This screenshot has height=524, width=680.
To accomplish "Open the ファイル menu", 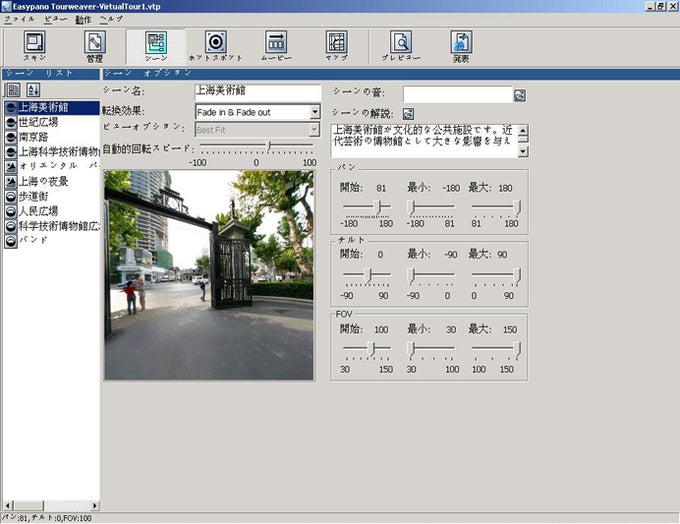I will tap(19, 20).
